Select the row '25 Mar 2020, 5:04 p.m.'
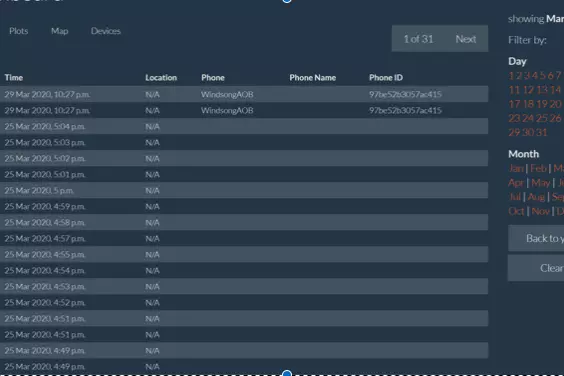564x376 pixels. [x=244, y=126]
